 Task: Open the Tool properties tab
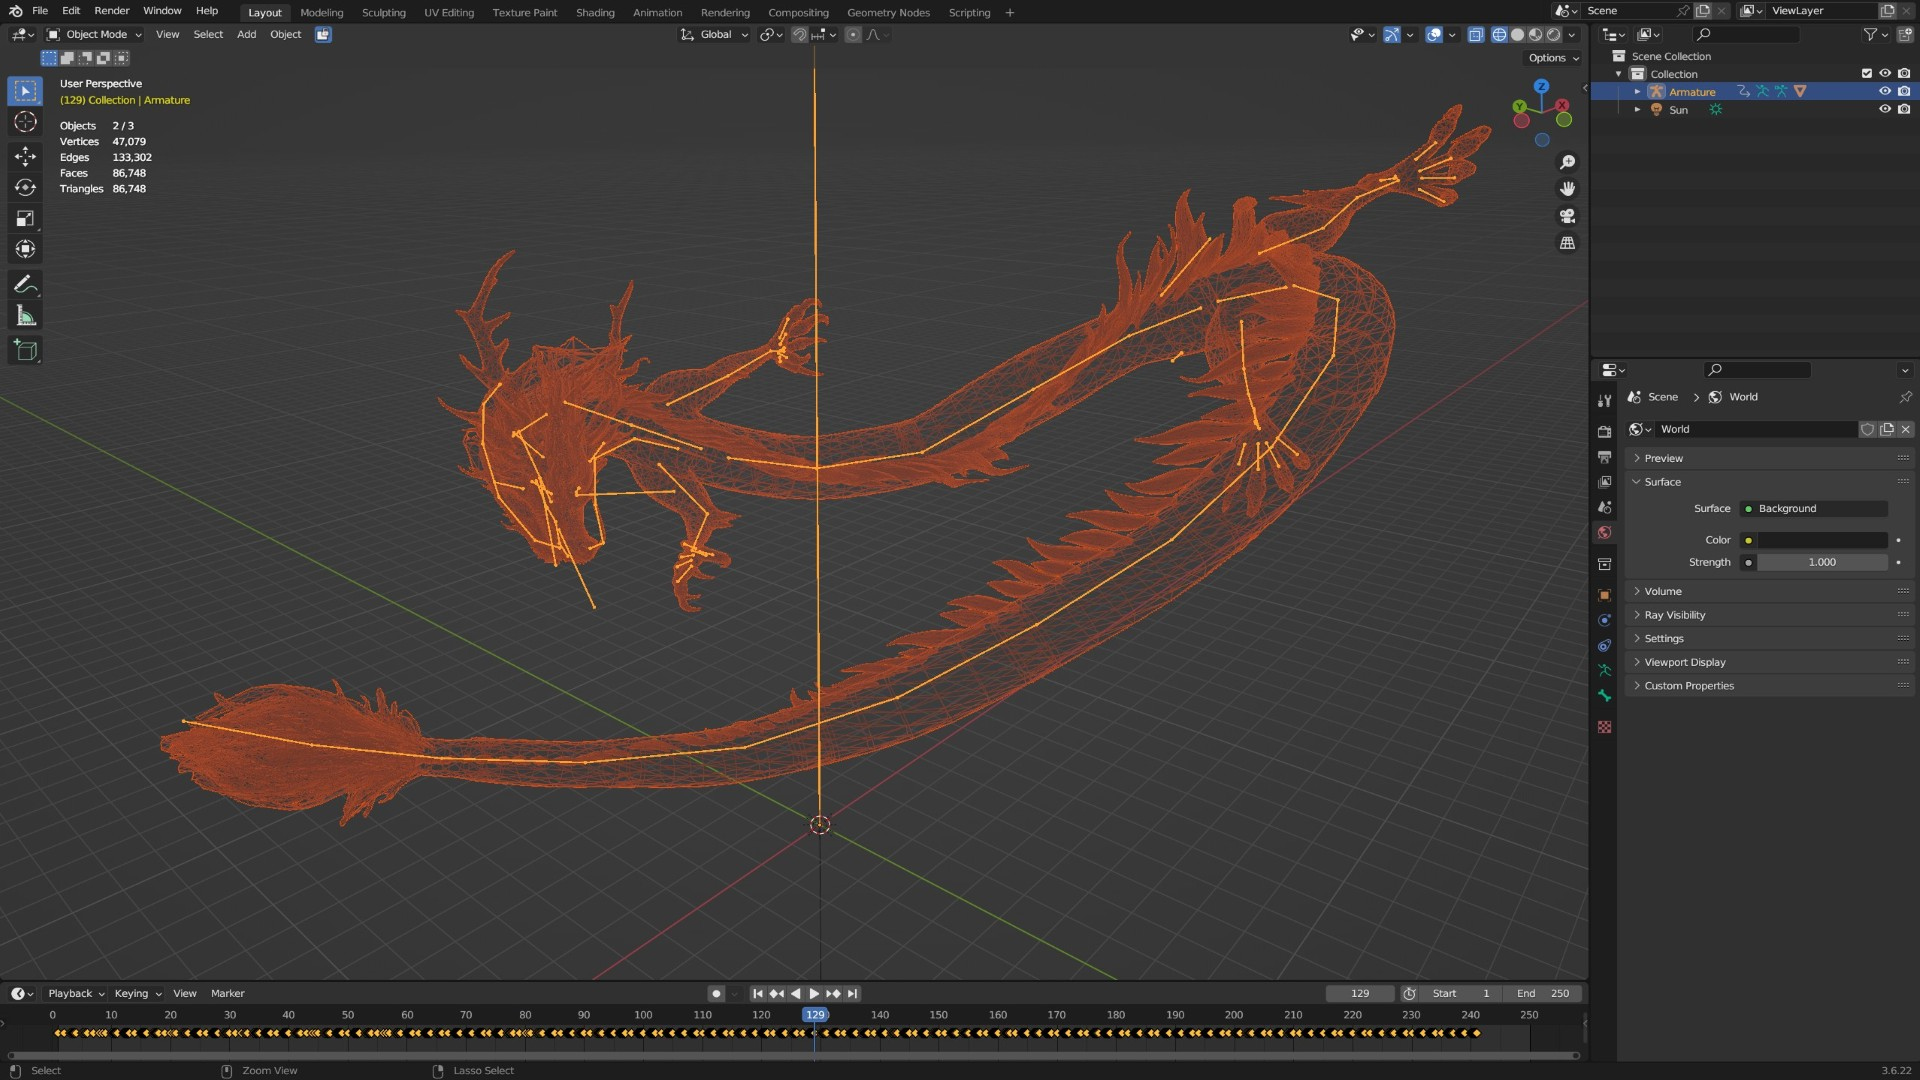[1604, 400]
